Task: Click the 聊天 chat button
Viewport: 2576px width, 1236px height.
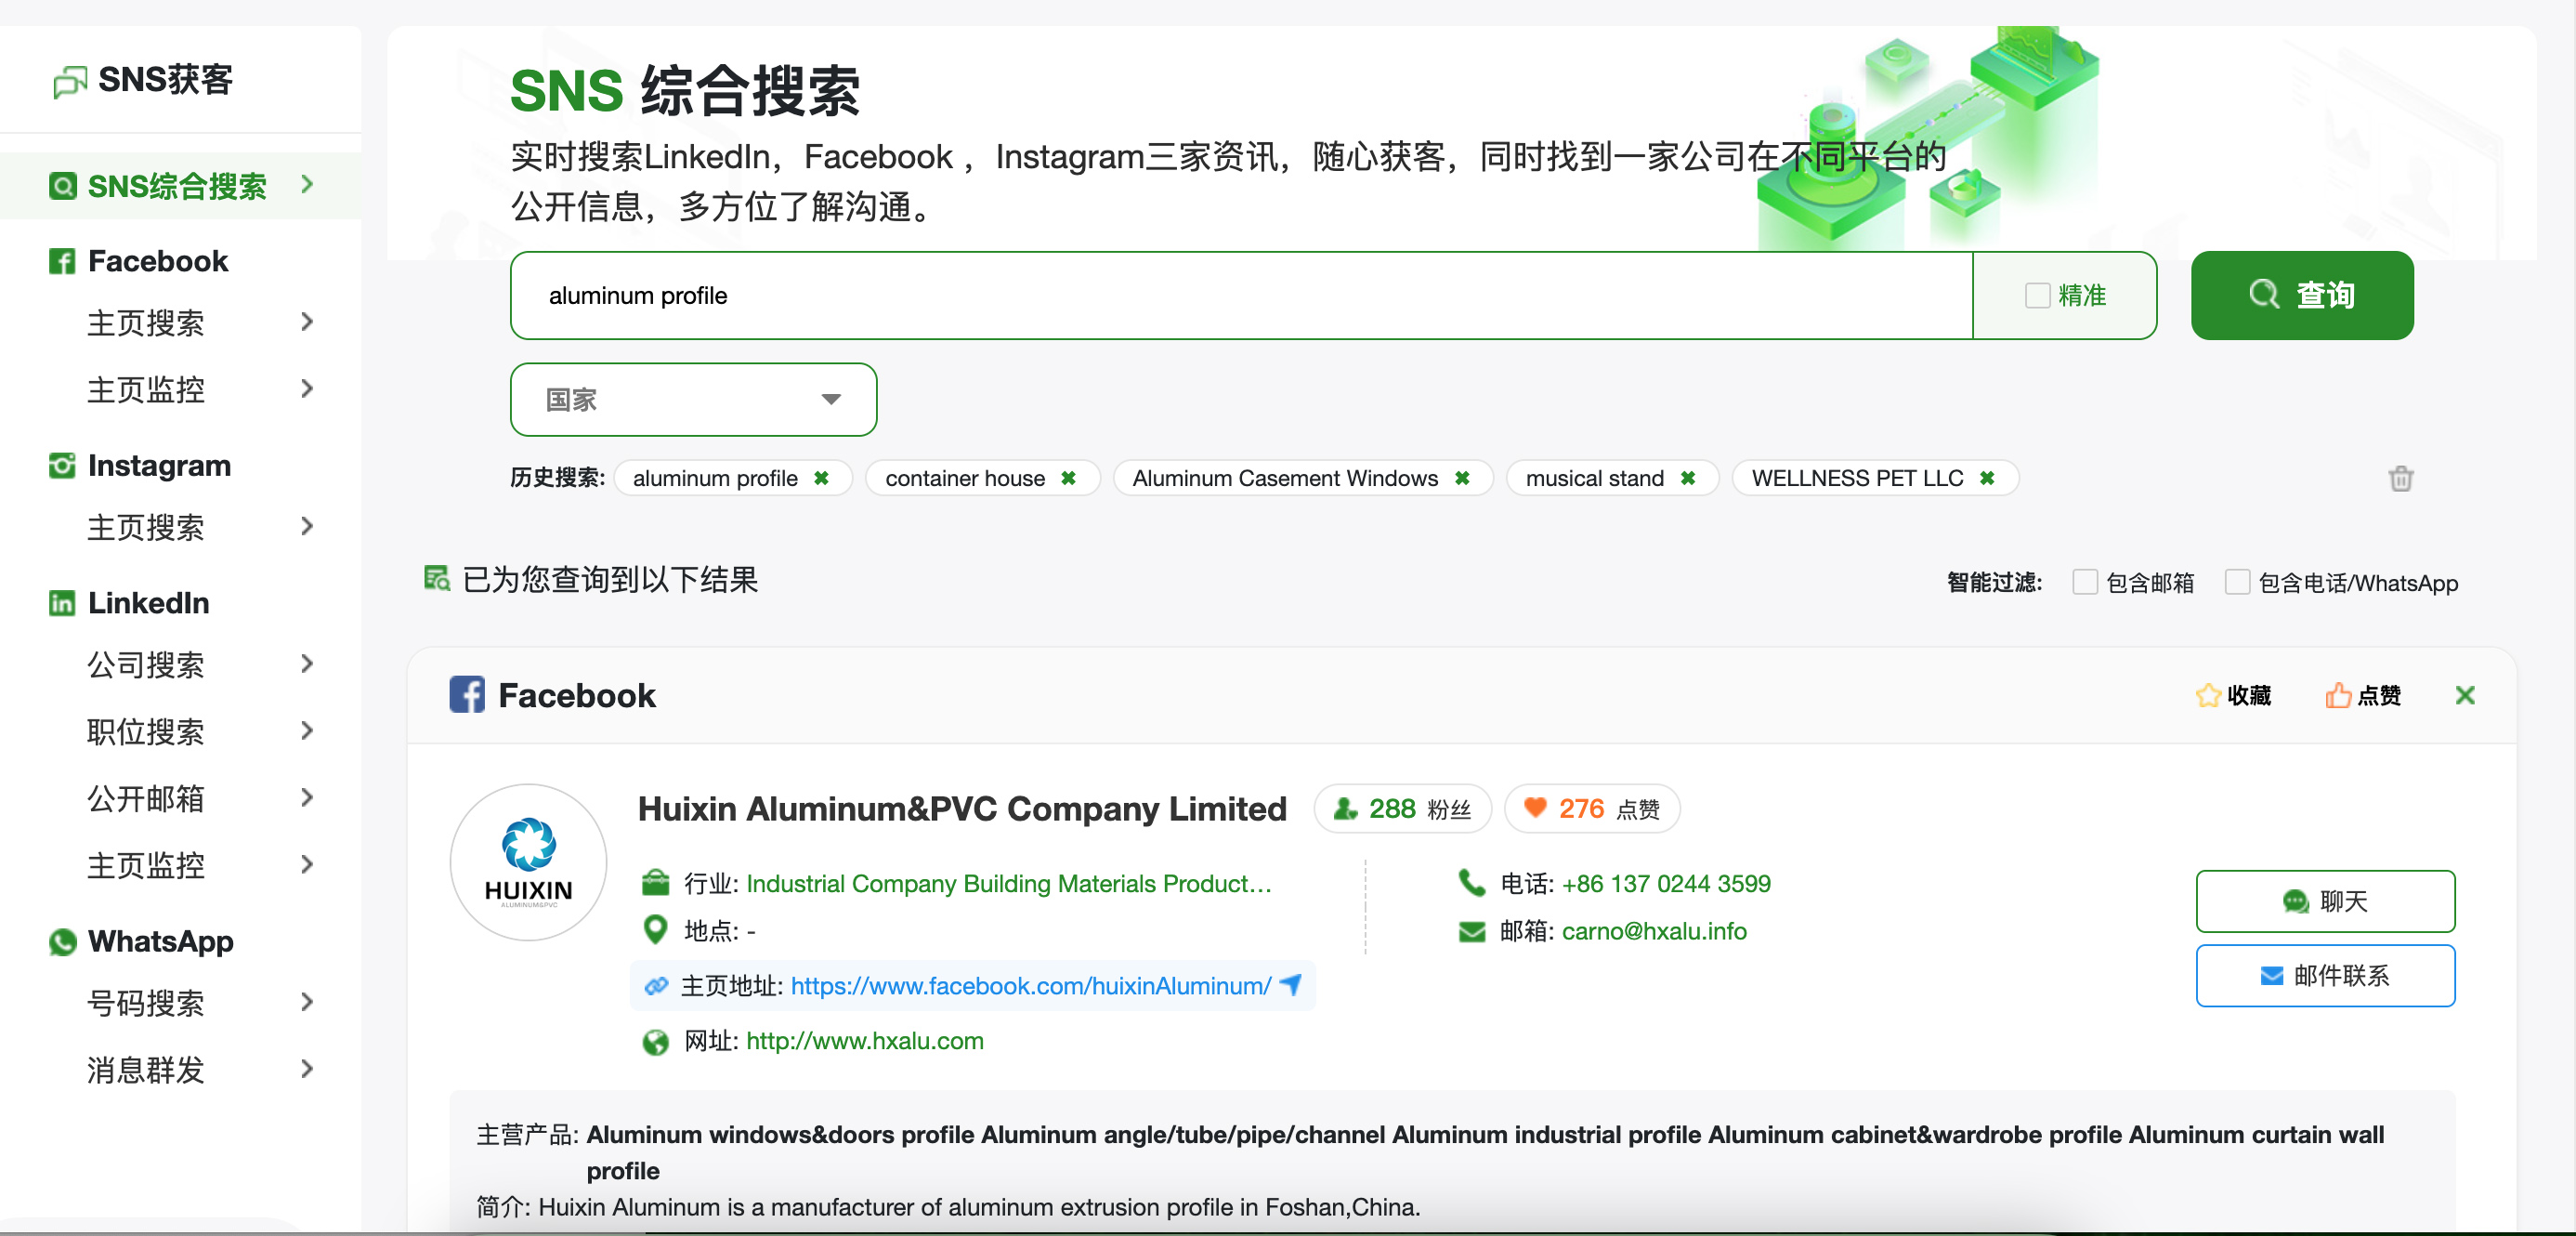Action: pyautogui.click(x=2325, y=901)
